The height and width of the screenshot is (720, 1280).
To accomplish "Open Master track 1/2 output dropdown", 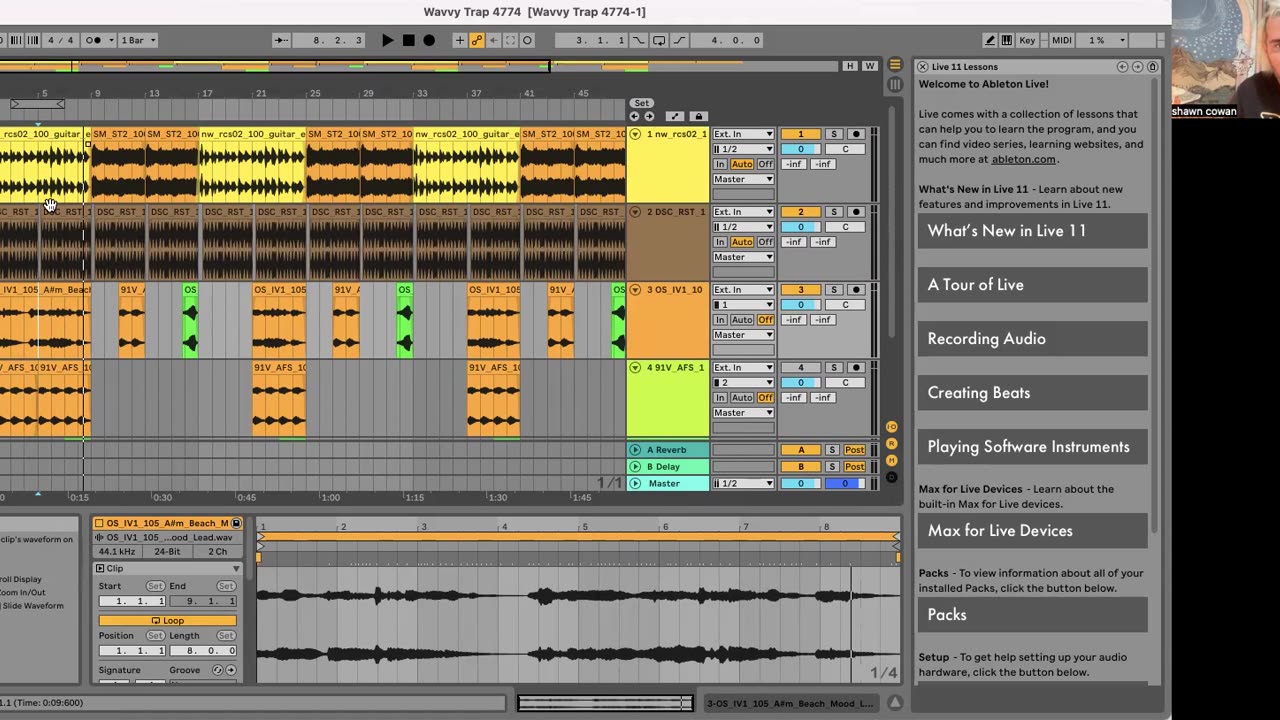I will coord(743,484).
